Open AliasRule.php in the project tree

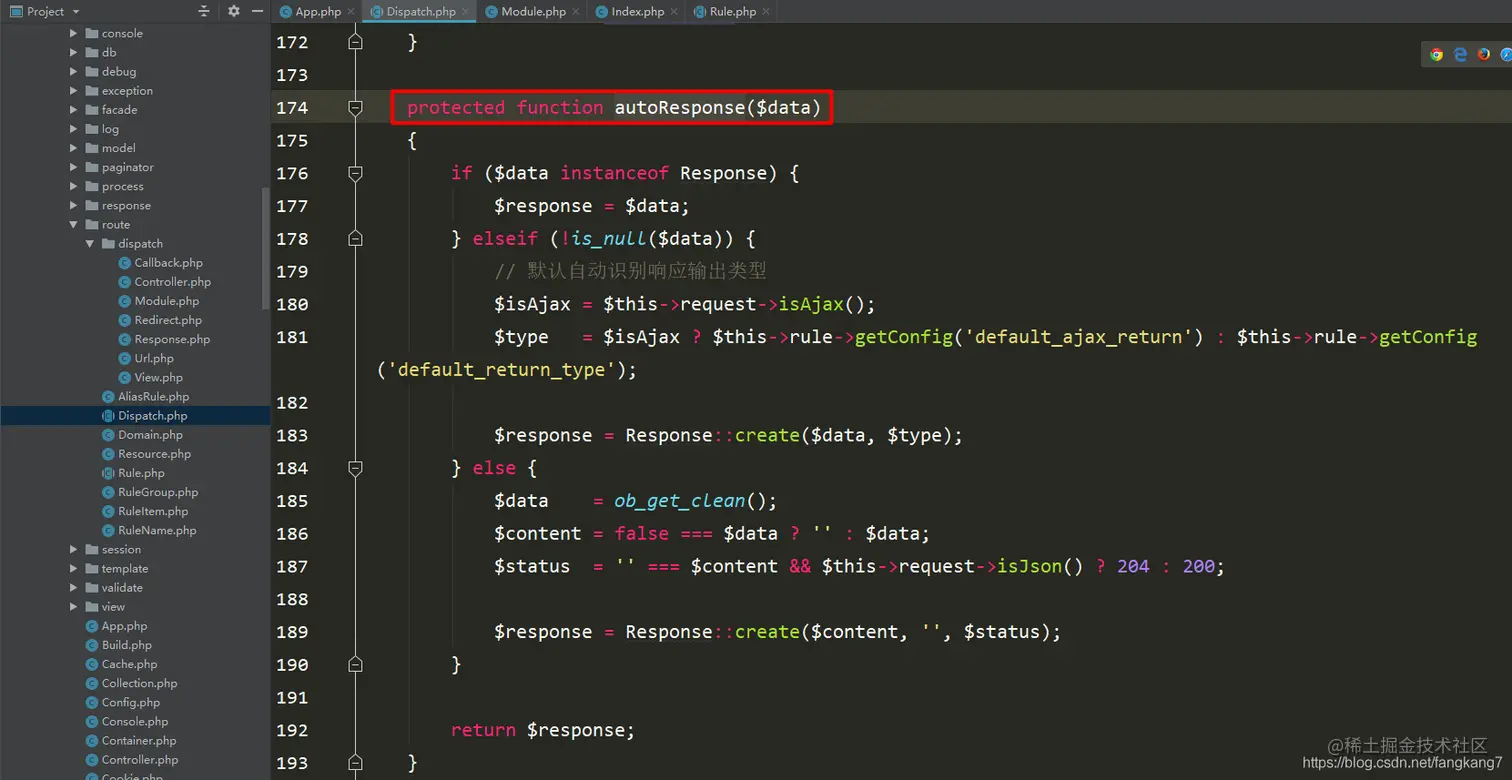click(153, 397)
